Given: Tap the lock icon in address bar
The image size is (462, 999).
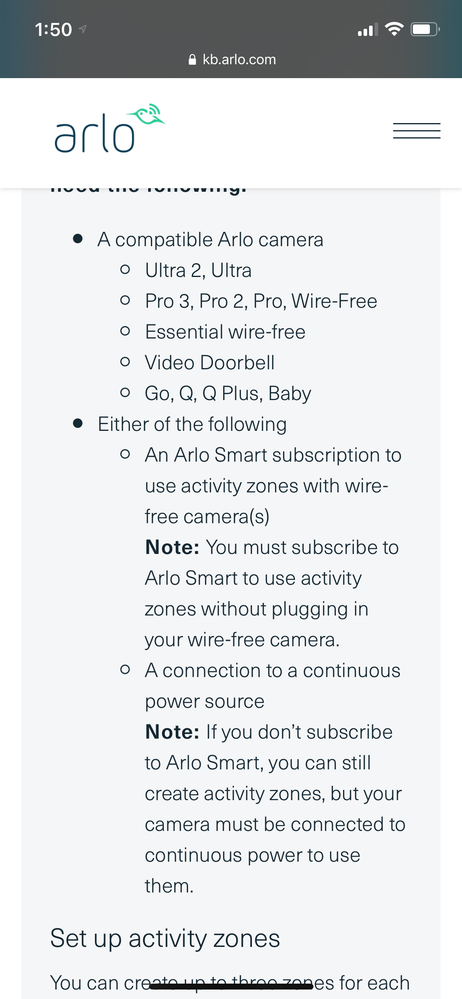Looking at the screenshot, I should click(x=192, y=60).
